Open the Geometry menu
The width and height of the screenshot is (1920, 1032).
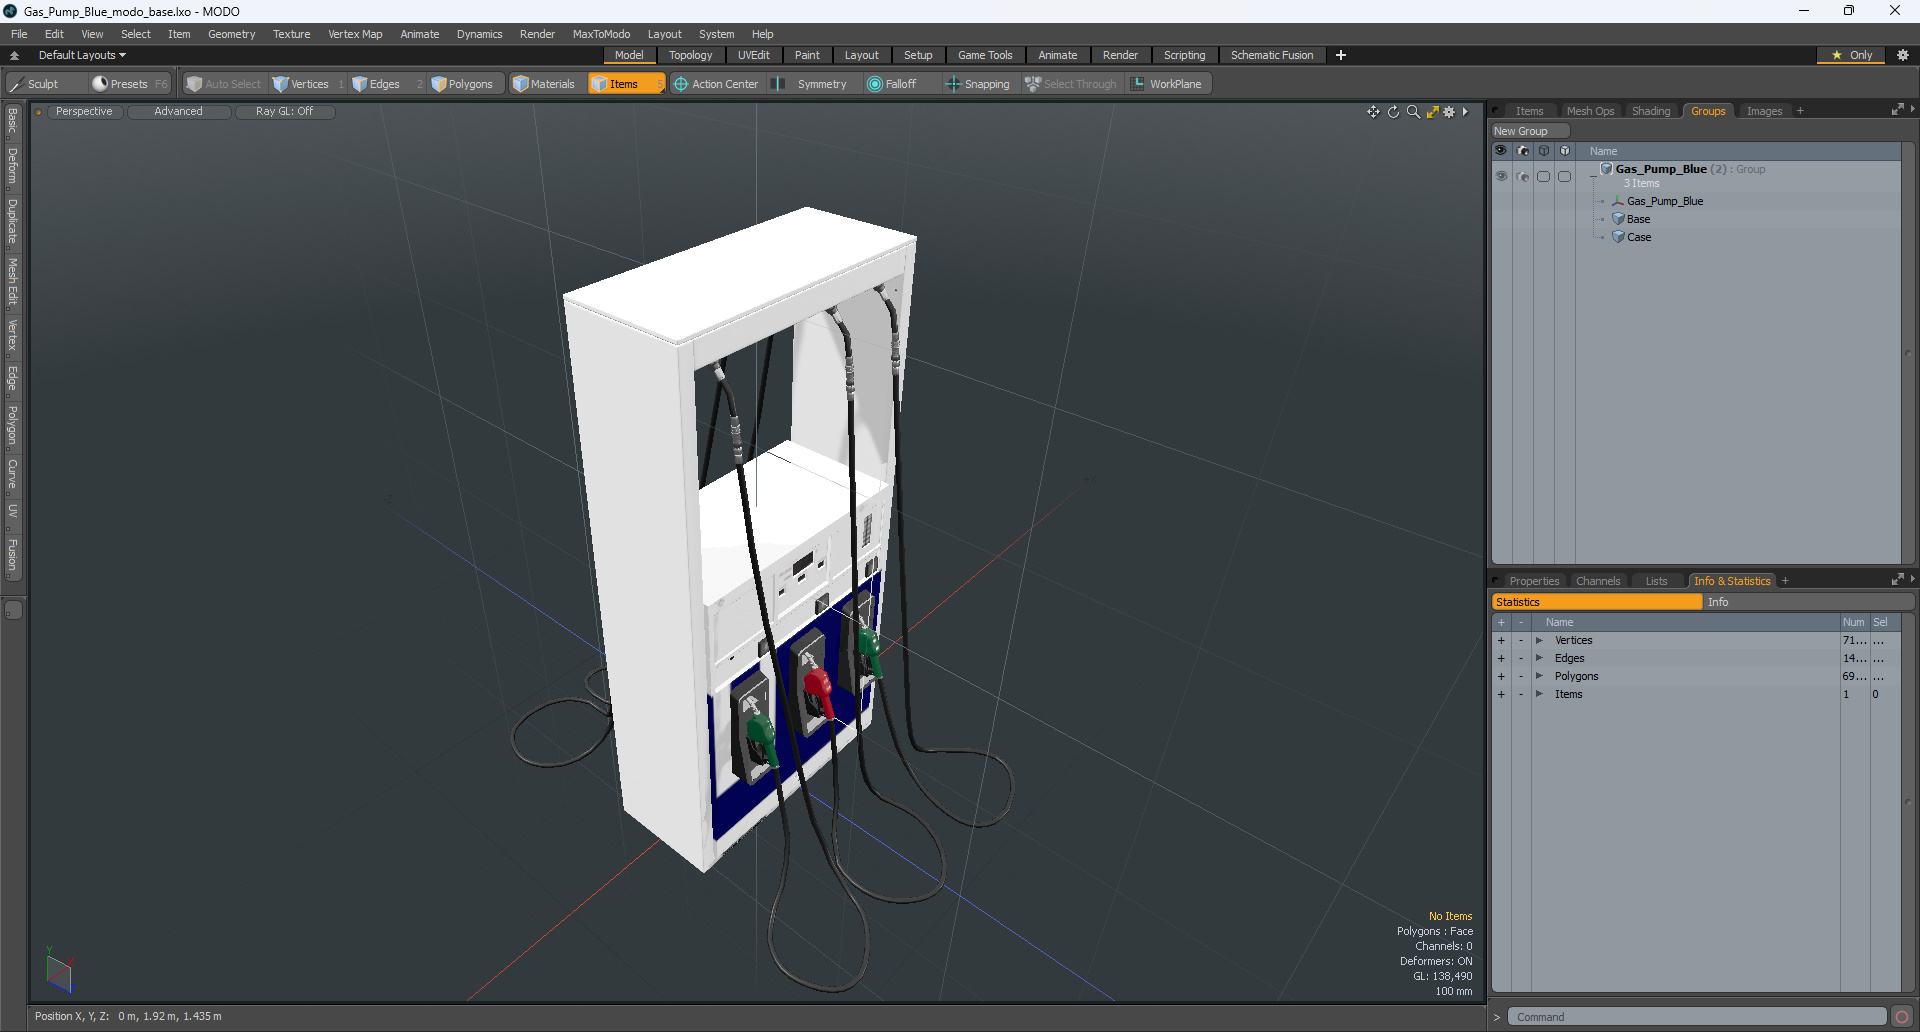point(231,34)
